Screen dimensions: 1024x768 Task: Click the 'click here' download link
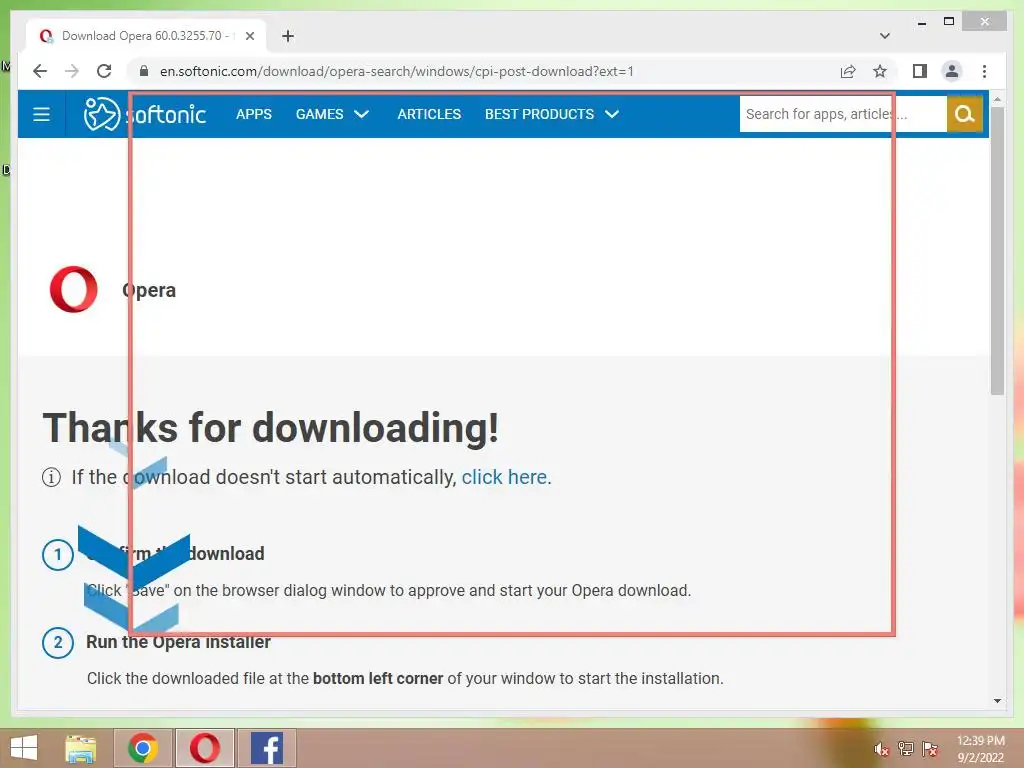[506, 477]
